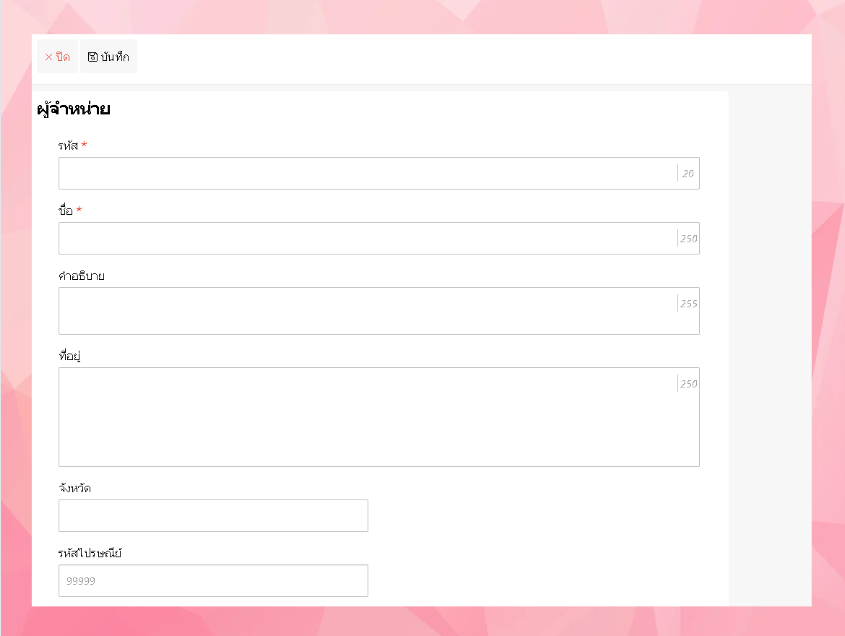The image size is (845, 636).
Task: Click the 250 character counter in ที่อยู่ field
Action: [688, 384]
